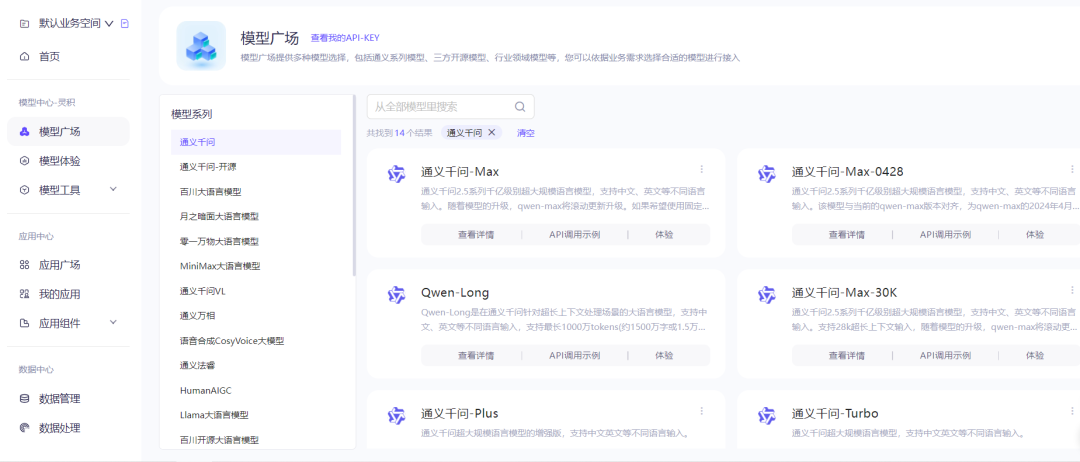Expand the 模型工具 menu chevron
Image resolution: width=1080 pixels, height=462 pixels.
[114, 189]
